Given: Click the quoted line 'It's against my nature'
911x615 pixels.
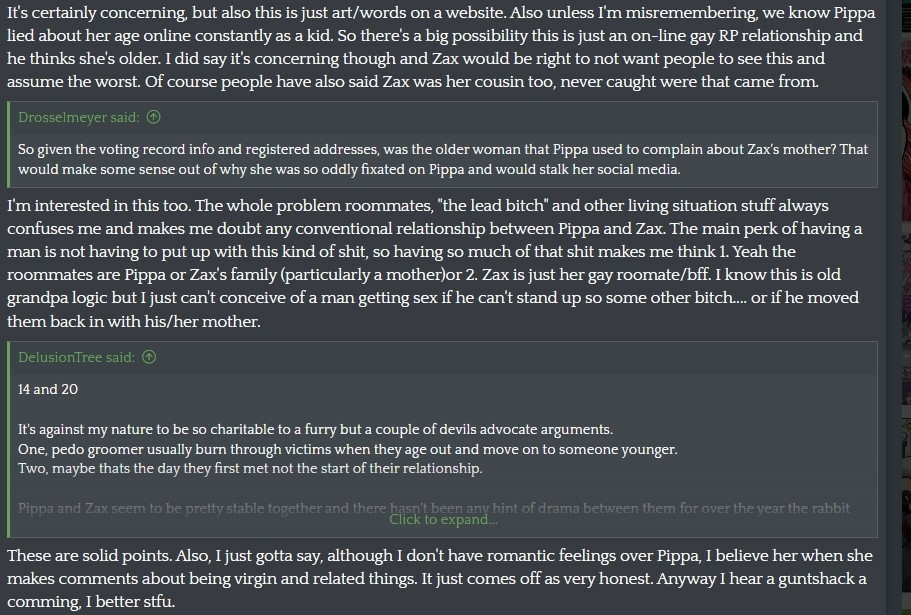Looking at the screenshot, I should [315, 429].
